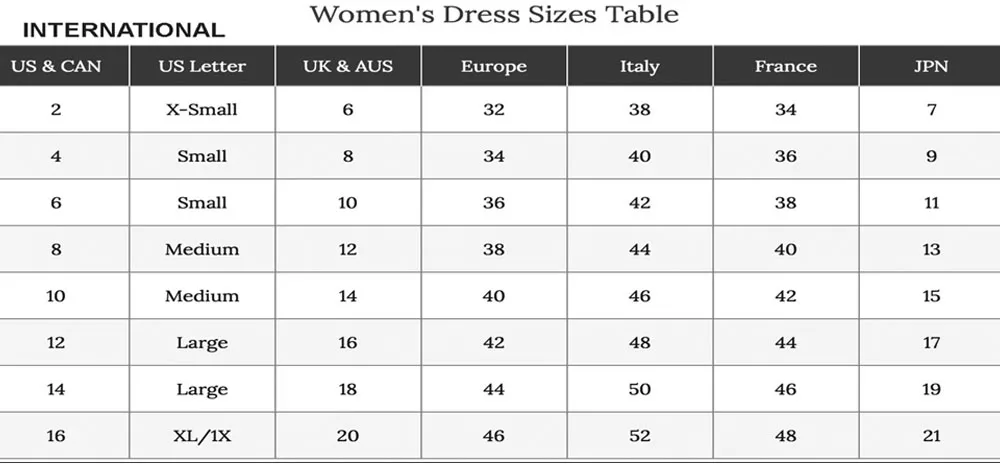The height and width of the screenshot is (464, 1000).
Task: Click the US & CAN column header
Action: pos(56,67)
